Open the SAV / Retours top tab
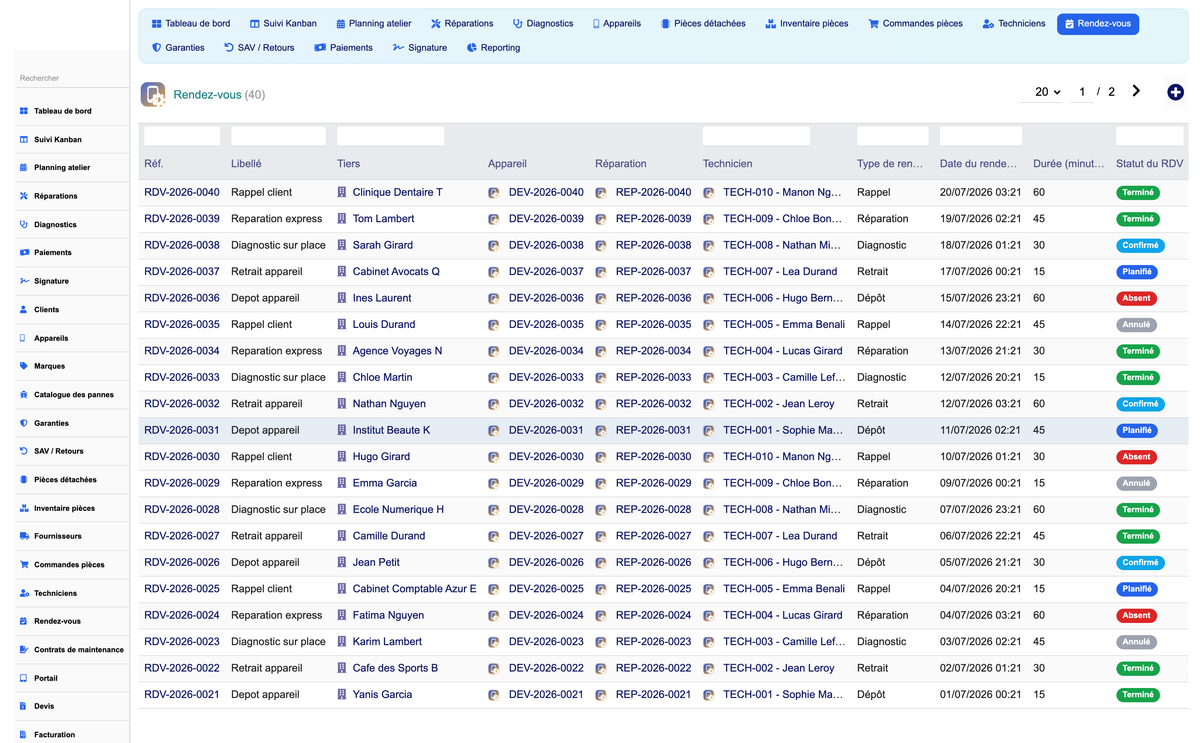The width and height of the screenshot is (1200, 743). (259, 47)
